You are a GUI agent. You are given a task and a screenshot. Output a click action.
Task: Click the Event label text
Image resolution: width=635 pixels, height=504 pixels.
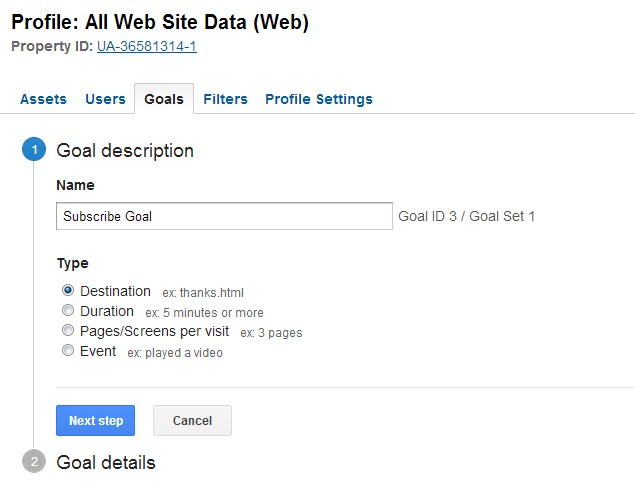[x=98, y=351]
